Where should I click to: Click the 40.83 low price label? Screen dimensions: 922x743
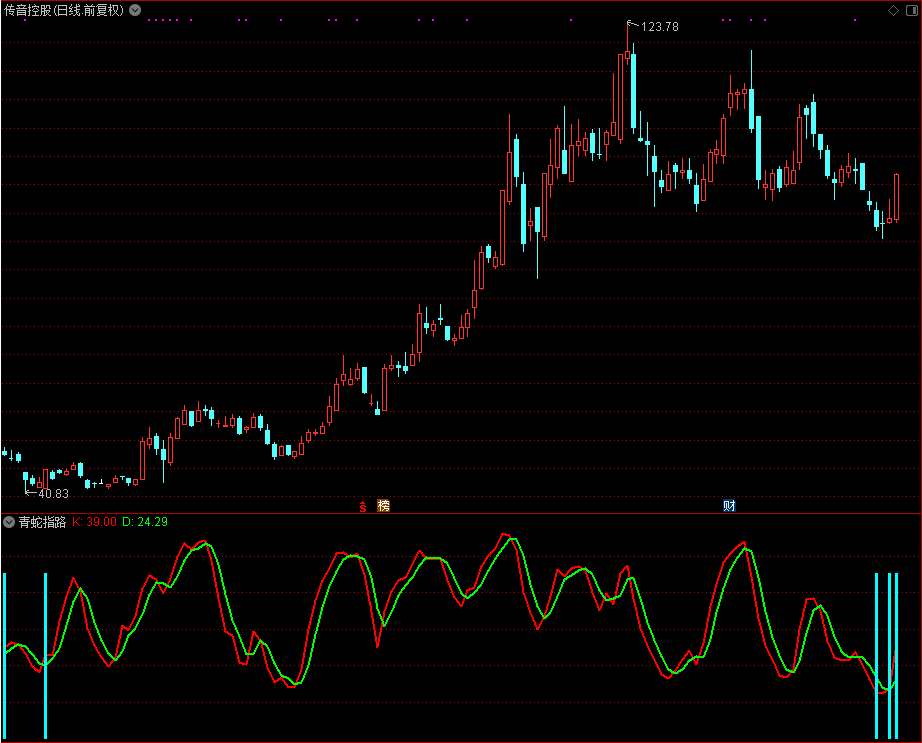54,494
